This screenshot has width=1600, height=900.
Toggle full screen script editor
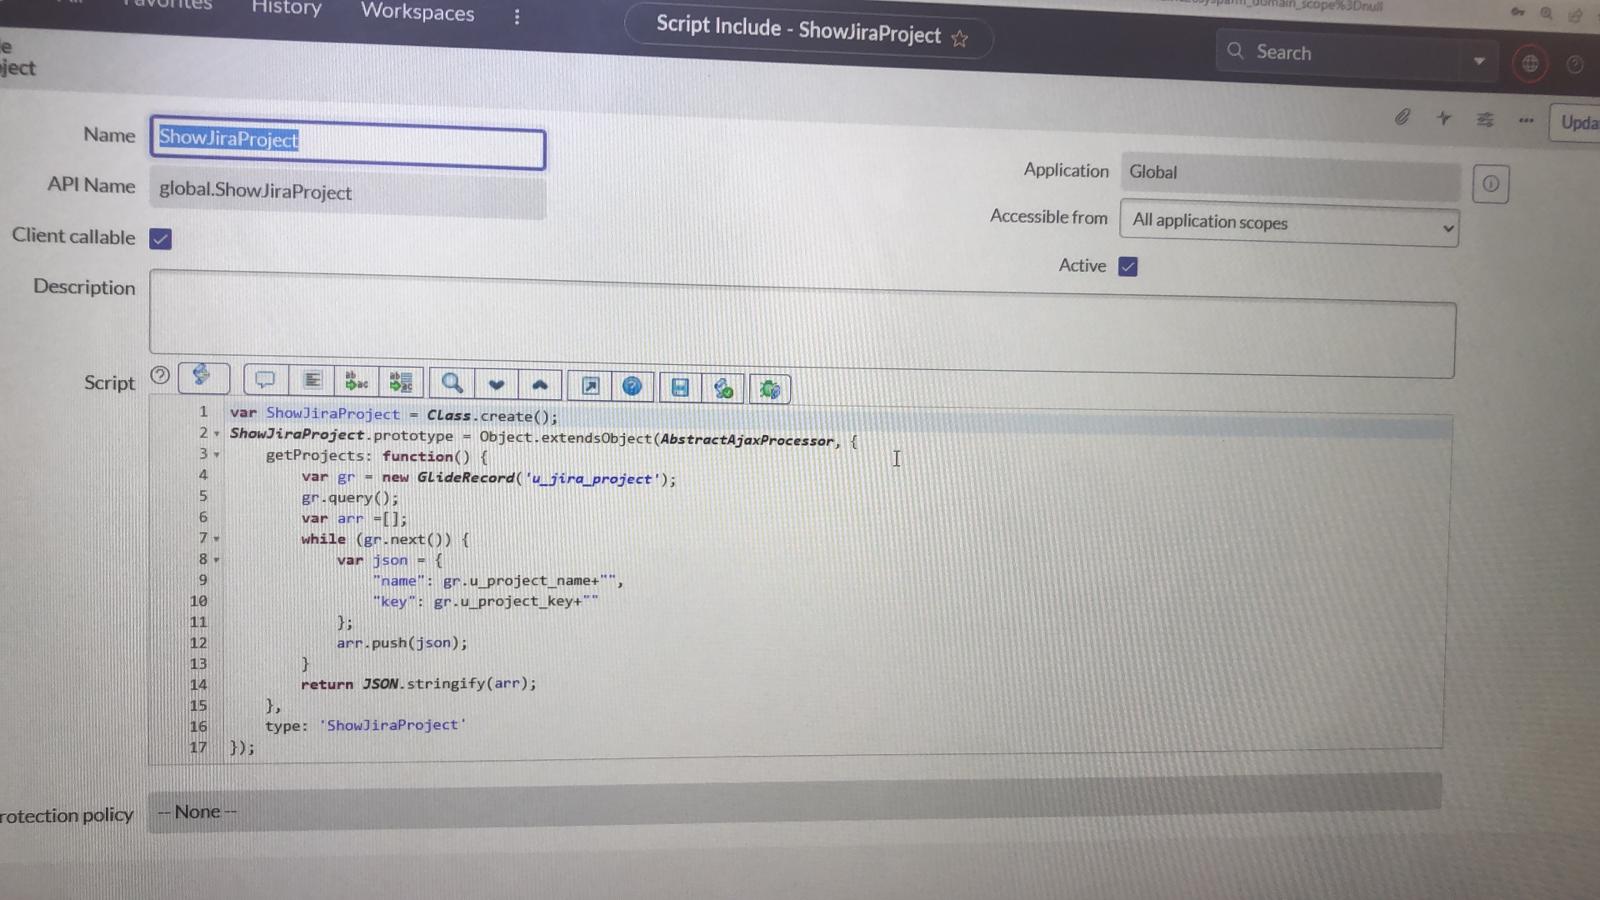(x=591, y=386)
